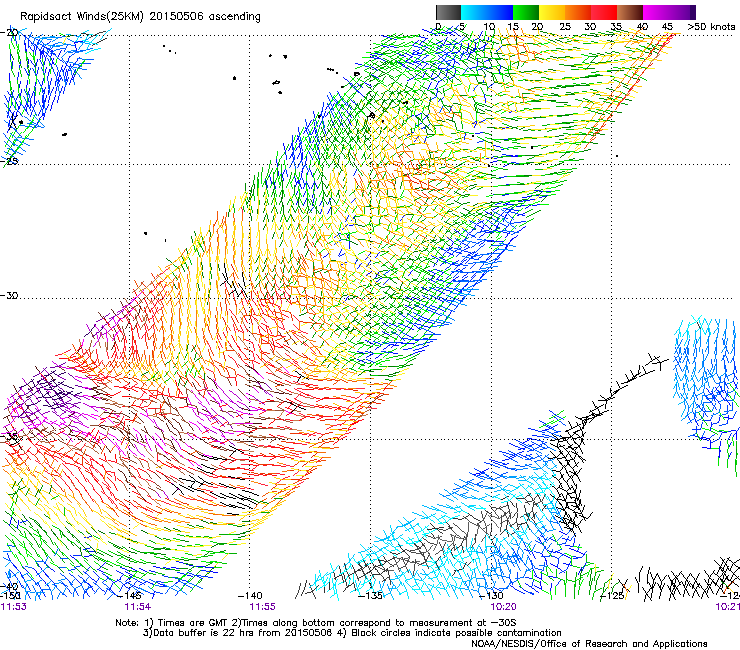The image size is (740, 650).
Task: Select the red 30-35 knots legend segment
Action: click(x=604, y=12)
